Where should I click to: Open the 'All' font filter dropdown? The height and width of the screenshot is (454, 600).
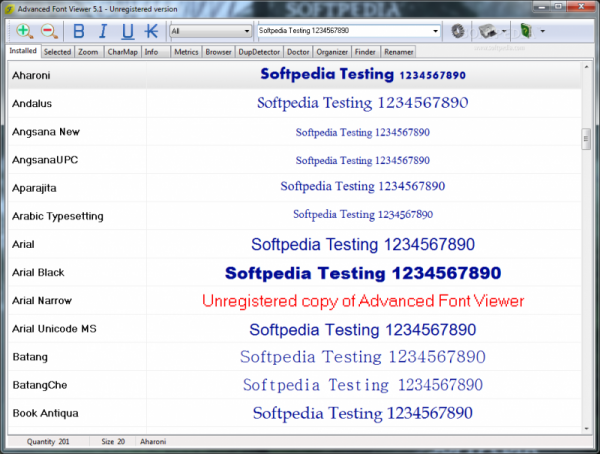pyautogui.click(x=210, y=31)
